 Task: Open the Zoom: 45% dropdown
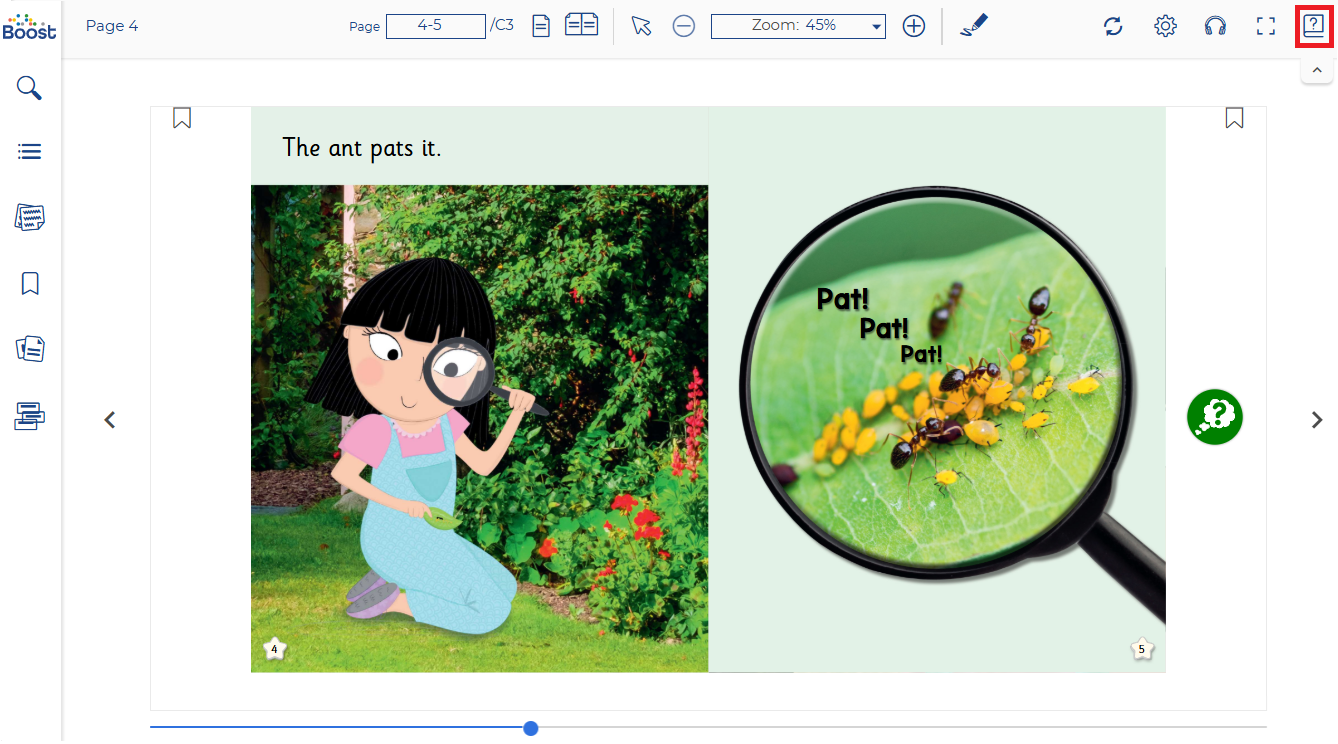point(798,26)
